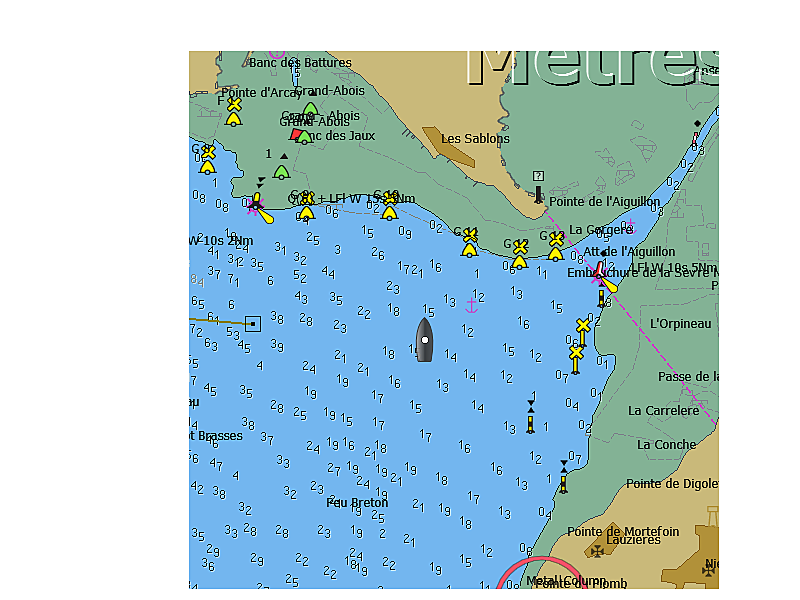
Task: Click the Pointe de Digolet label
Action: [672, 484]
